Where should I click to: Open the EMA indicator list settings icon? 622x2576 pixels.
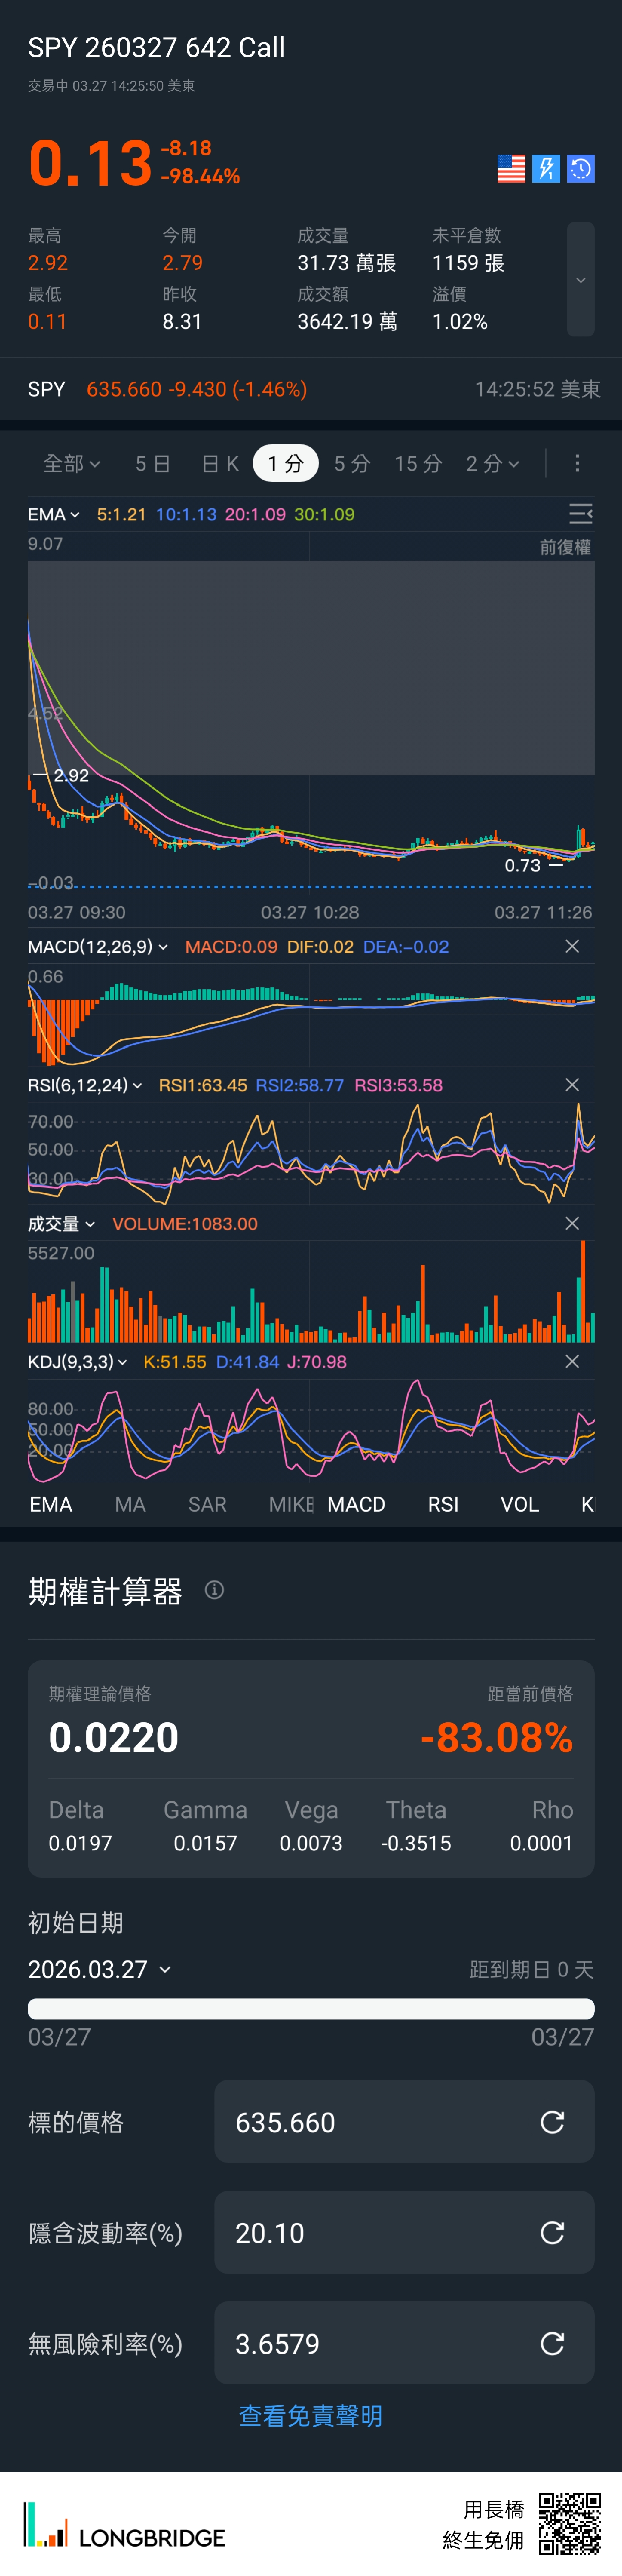pyautogui.click(x=580, y=514)
